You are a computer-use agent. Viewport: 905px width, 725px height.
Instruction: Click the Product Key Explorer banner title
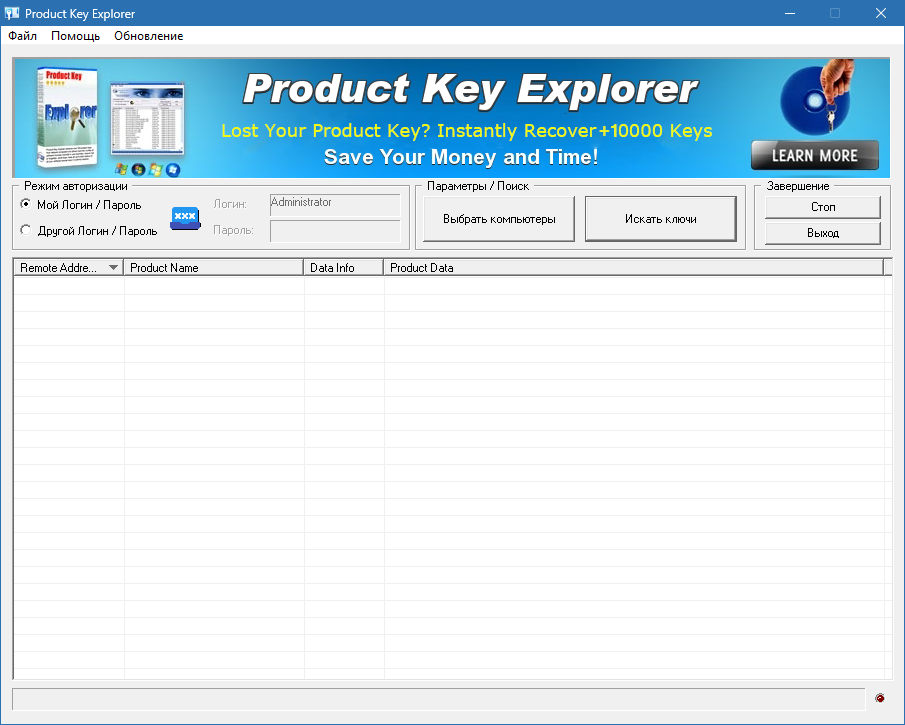pos(470,89)
